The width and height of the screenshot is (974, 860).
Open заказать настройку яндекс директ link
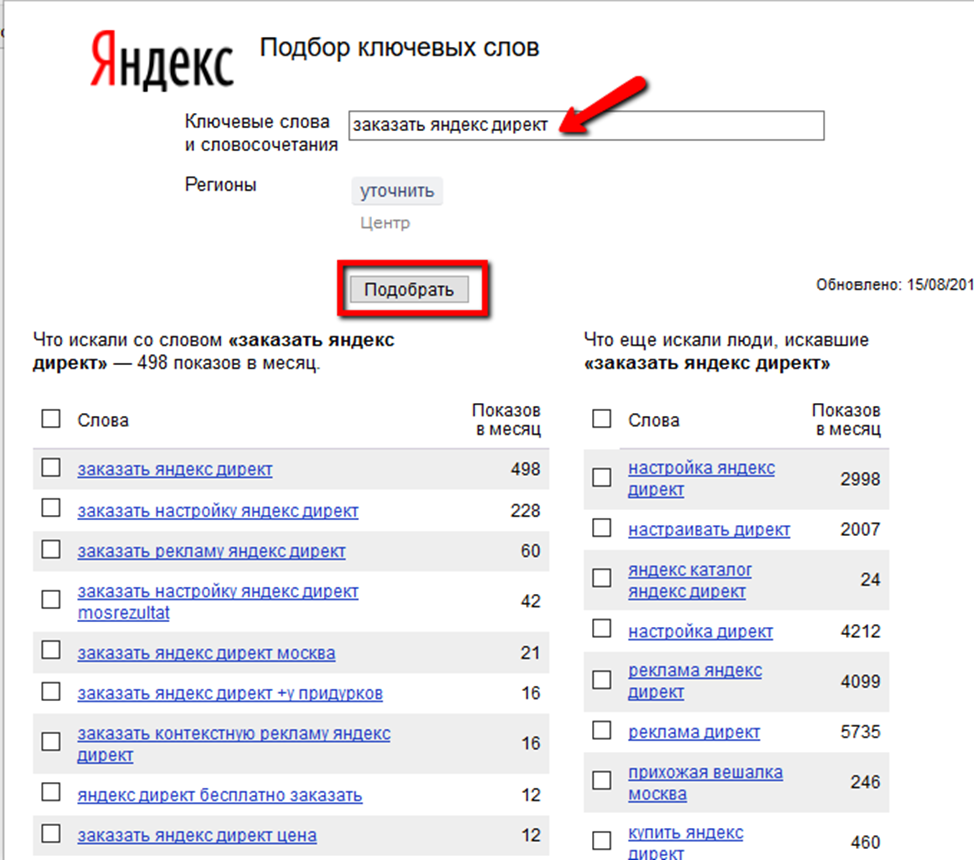217,511
